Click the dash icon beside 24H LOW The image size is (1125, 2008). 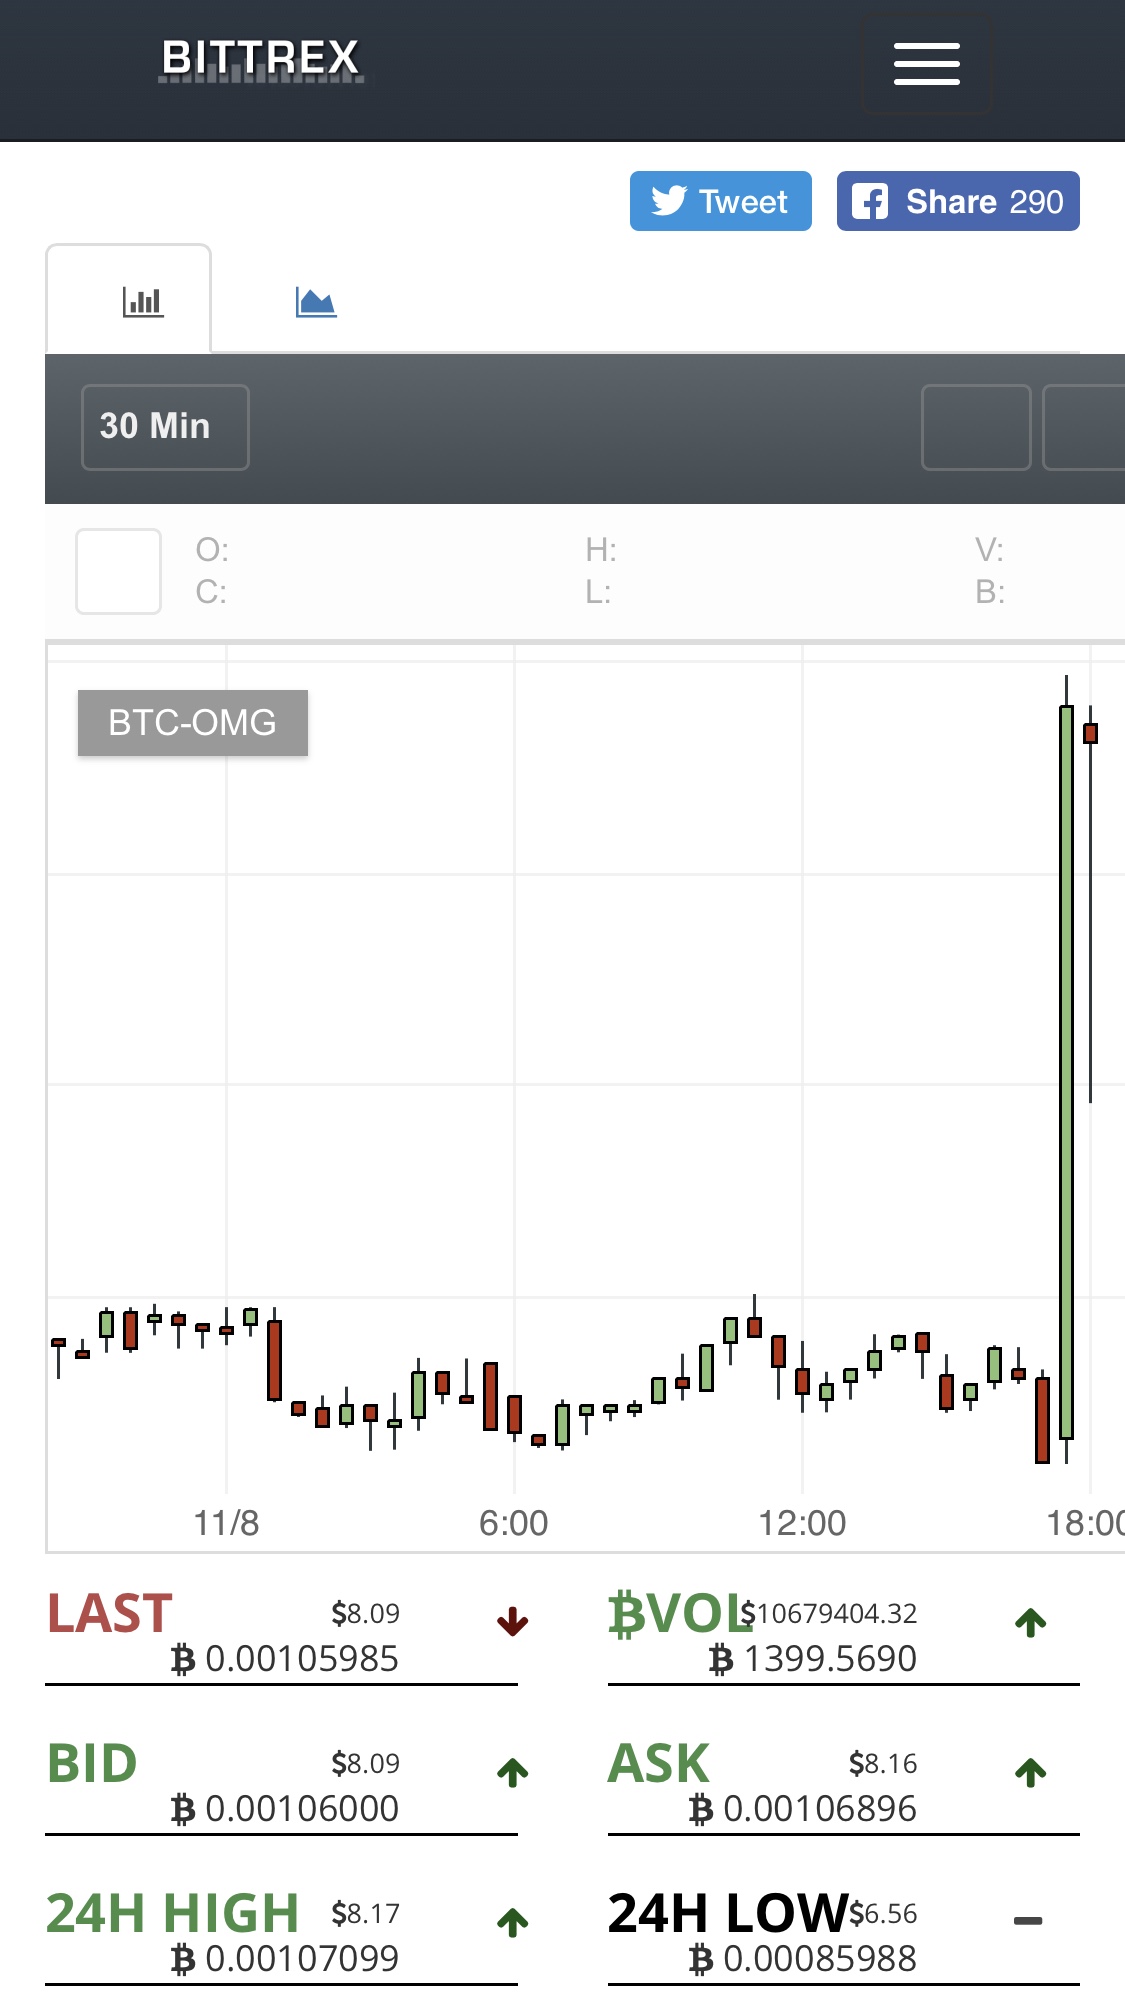(x=1028, y=1921)
